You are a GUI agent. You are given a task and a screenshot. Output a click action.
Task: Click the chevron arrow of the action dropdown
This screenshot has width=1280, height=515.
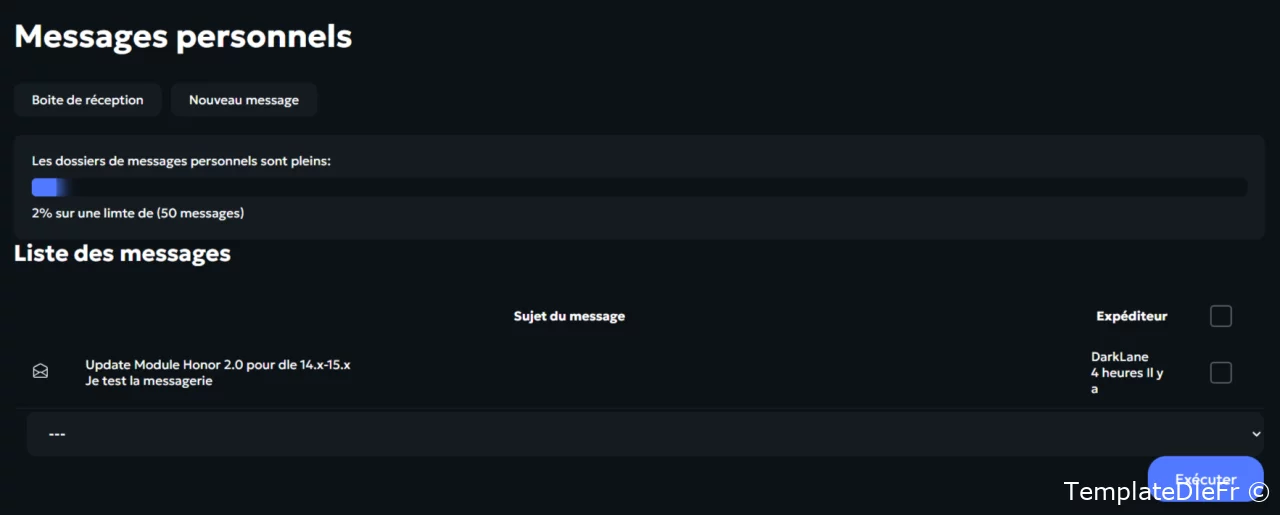coord(1256,434)
